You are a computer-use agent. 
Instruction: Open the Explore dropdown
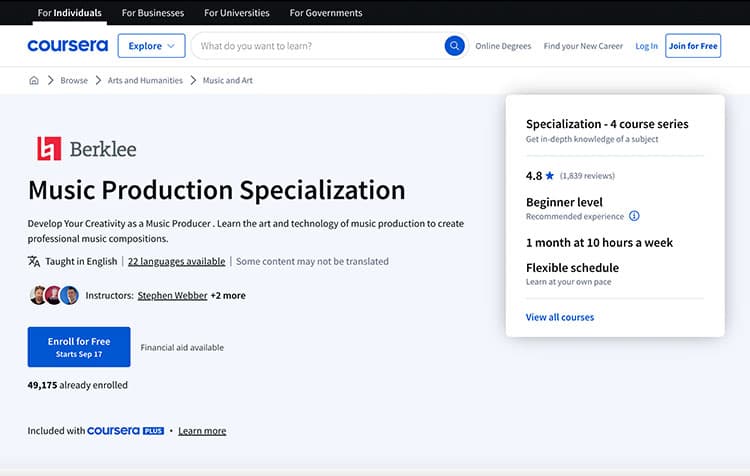(x=151, y=46)
